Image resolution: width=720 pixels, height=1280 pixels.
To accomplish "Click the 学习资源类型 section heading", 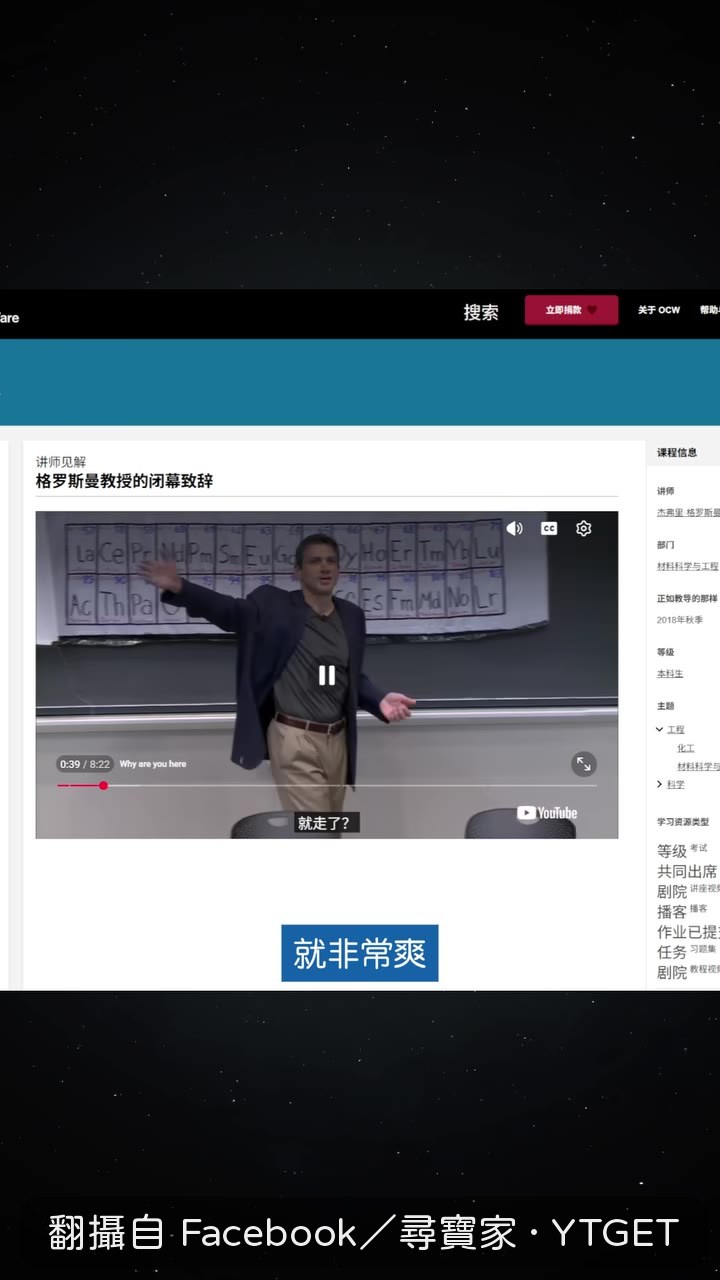I will tap(683, 822).
